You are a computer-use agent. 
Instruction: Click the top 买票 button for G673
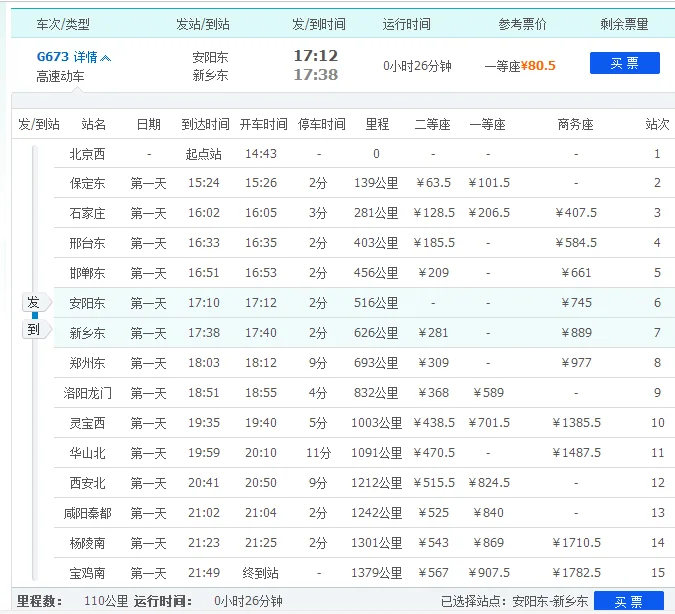point(624,63)
